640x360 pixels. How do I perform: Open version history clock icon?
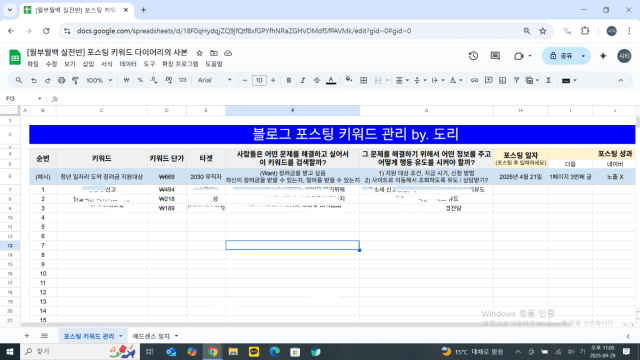pos(473,56)
